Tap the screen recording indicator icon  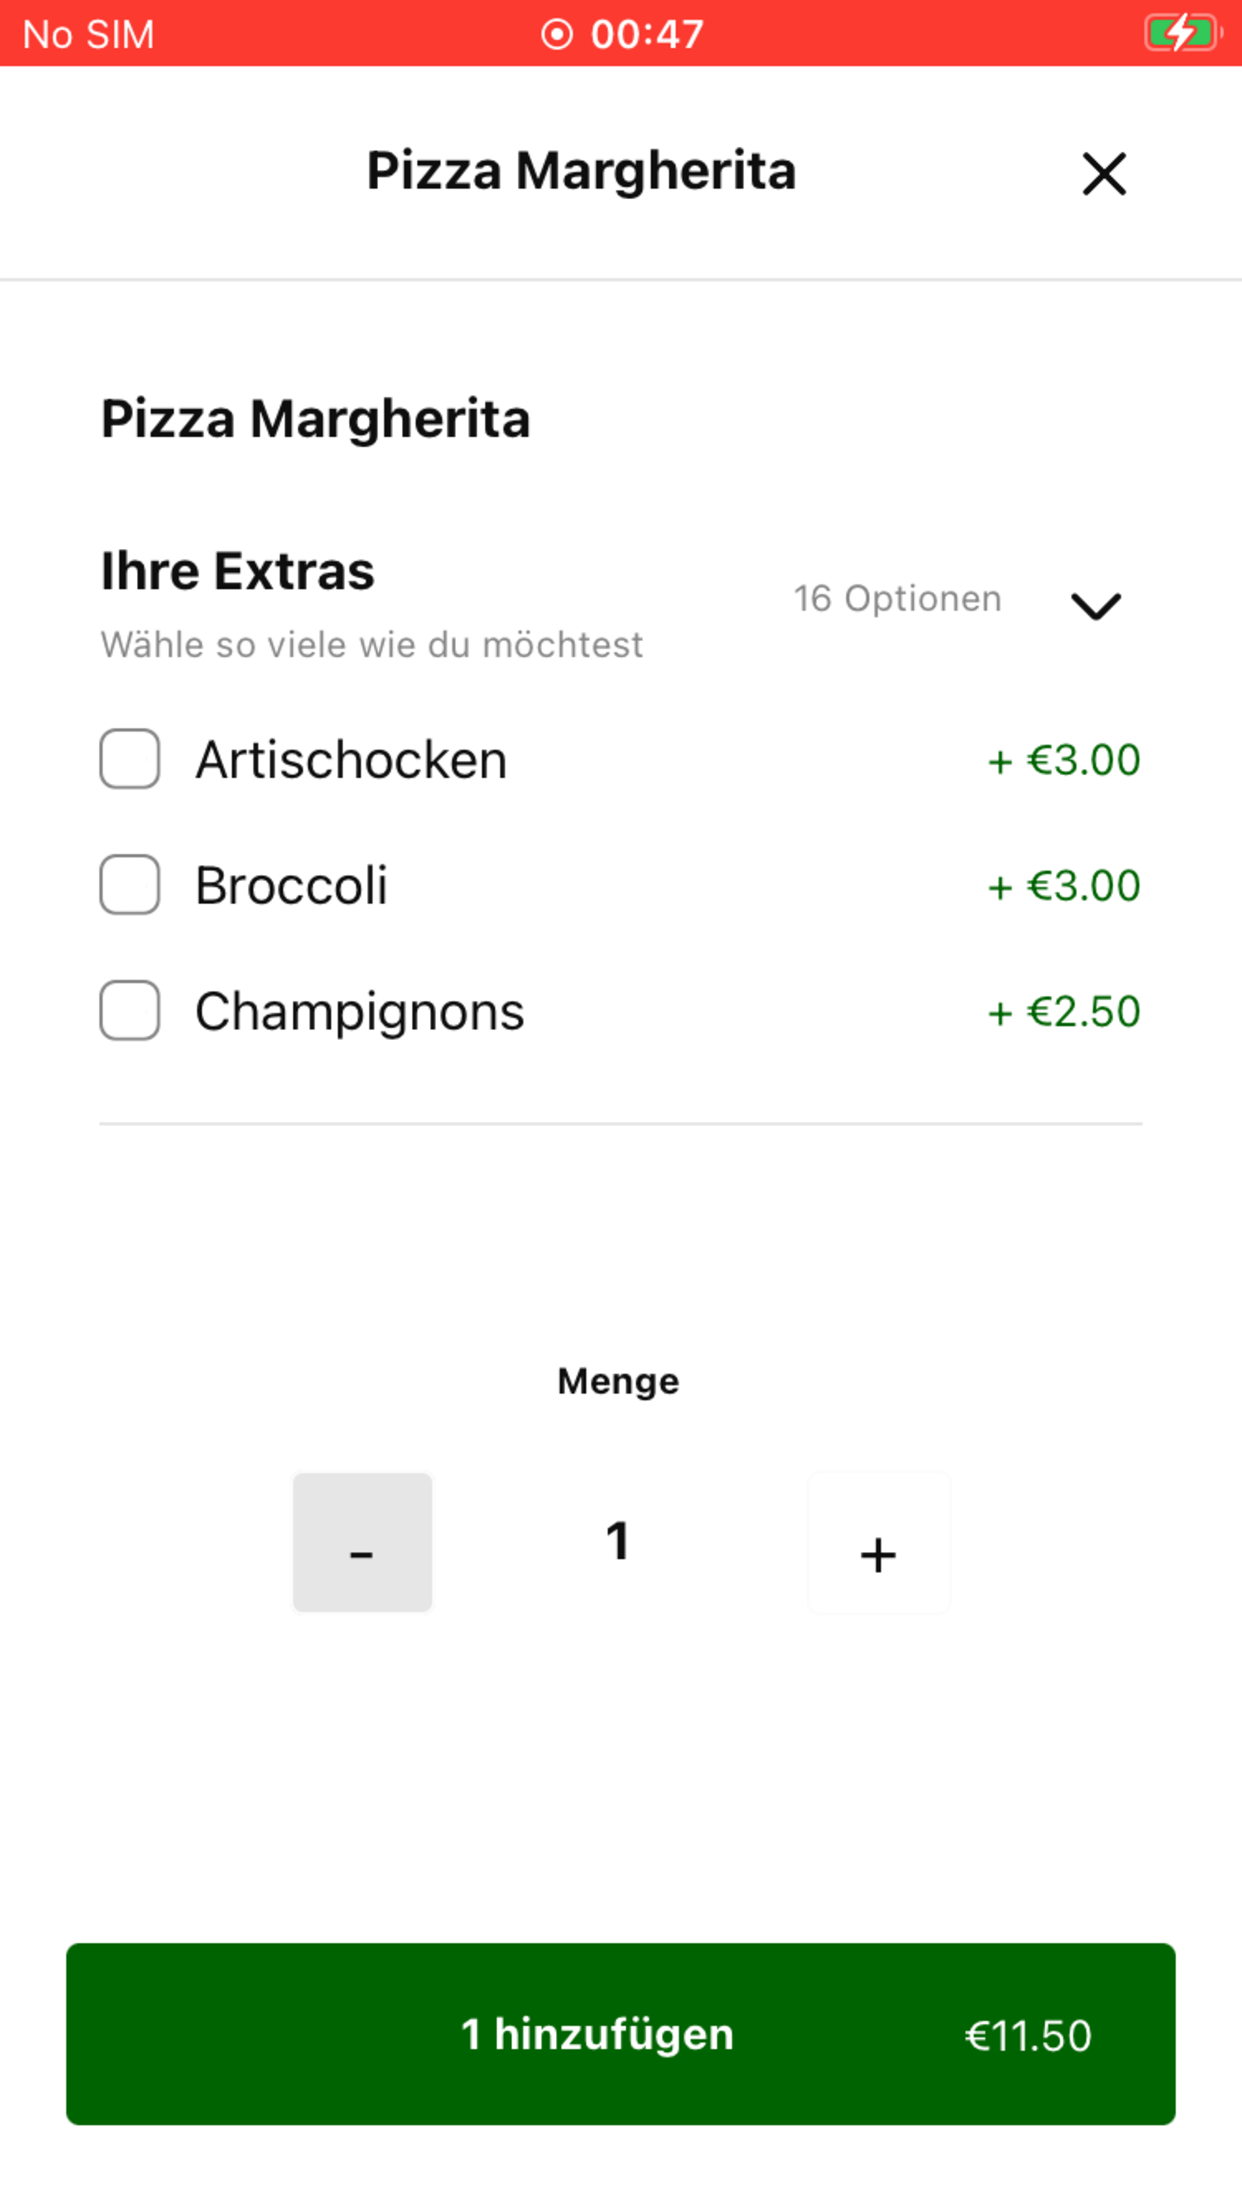[x=557, y=34]
